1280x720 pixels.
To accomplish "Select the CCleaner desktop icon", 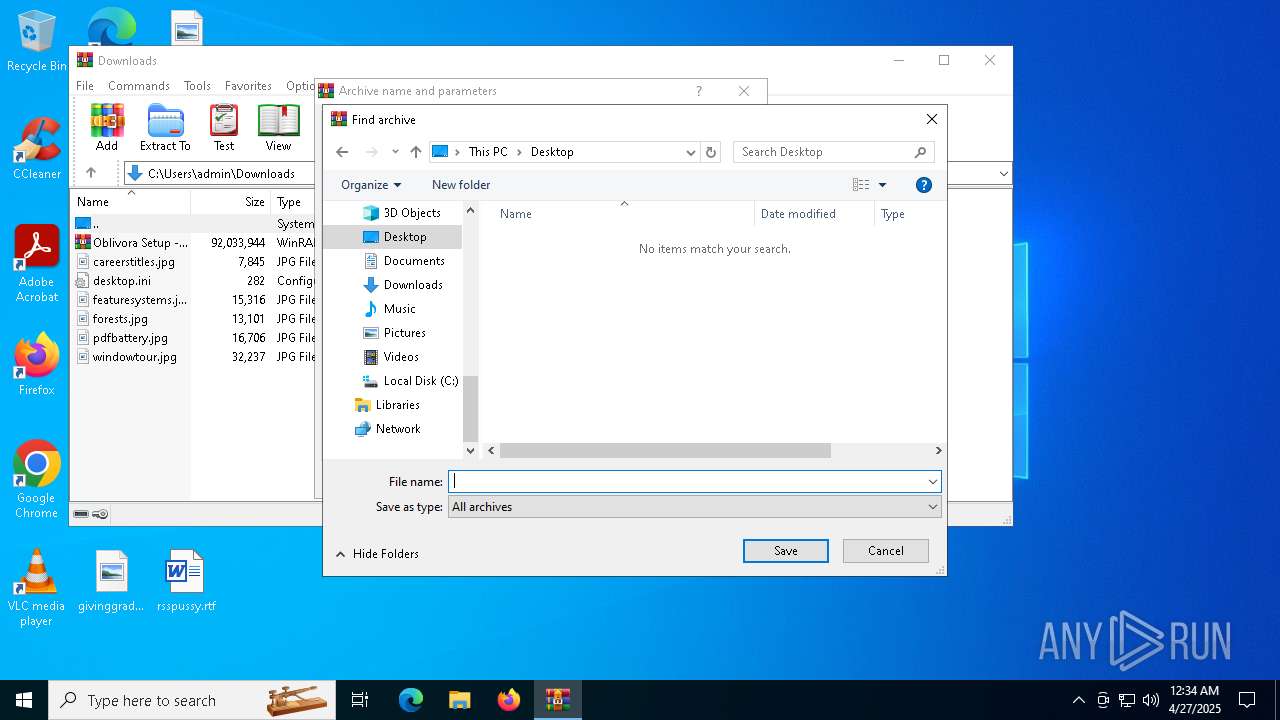I will pyautogui.click(x=37, y=148).
